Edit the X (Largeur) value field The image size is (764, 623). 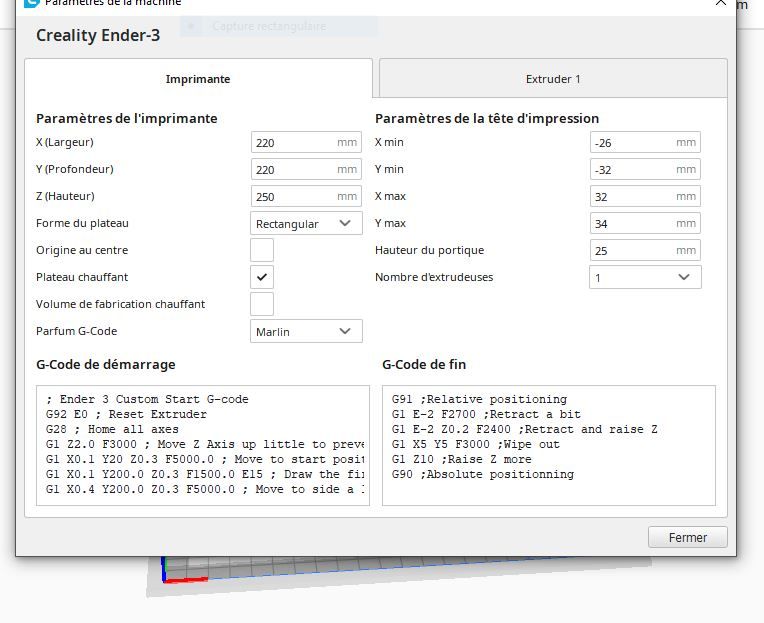306,142
